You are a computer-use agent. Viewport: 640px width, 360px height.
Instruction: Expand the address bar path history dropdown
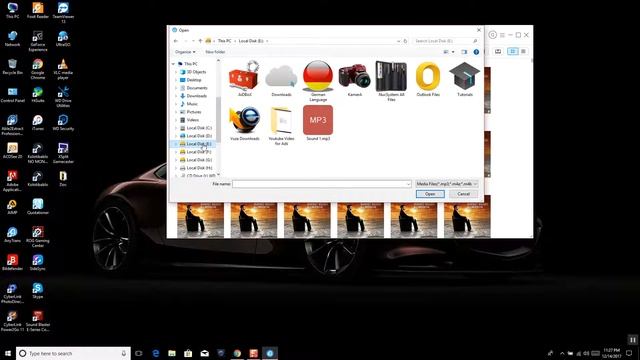tap(398, 41)
